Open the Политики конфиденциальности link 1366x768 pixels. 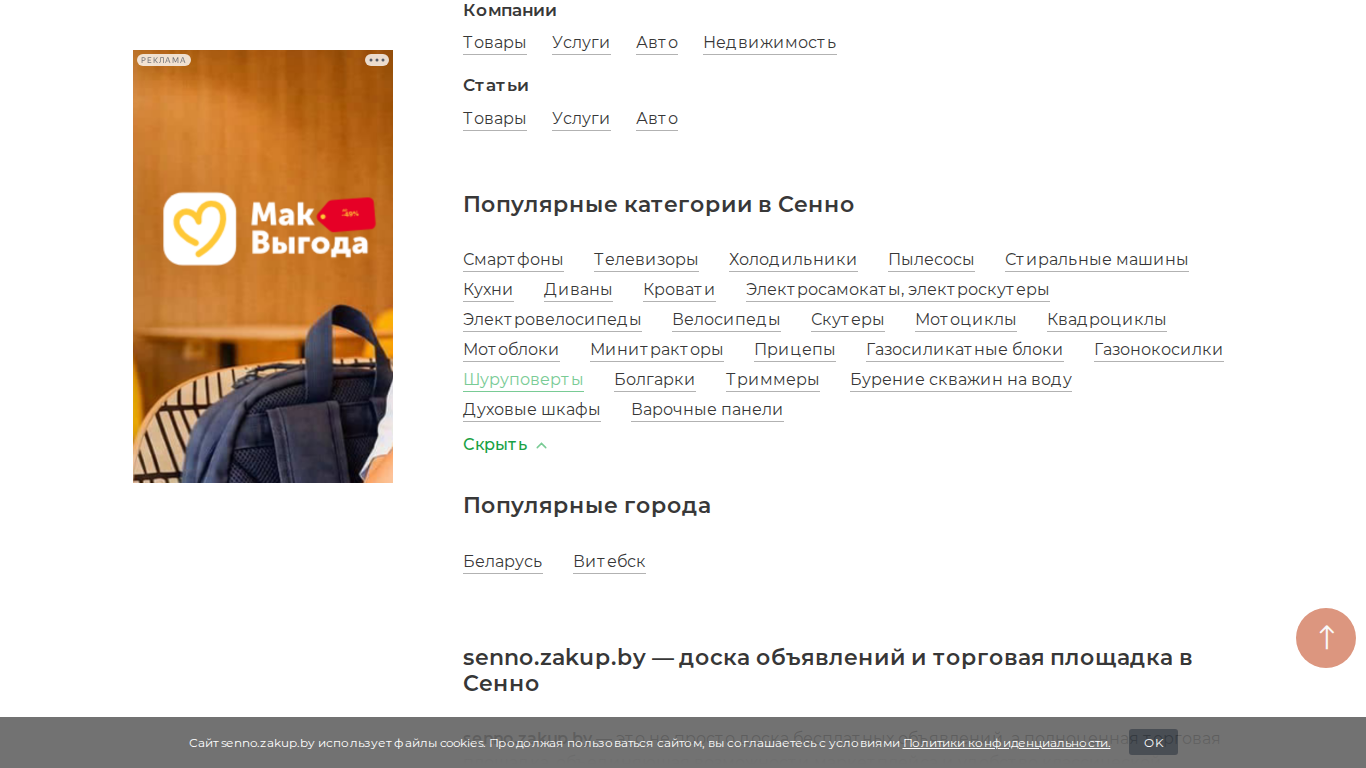[x=1006, y=743]
